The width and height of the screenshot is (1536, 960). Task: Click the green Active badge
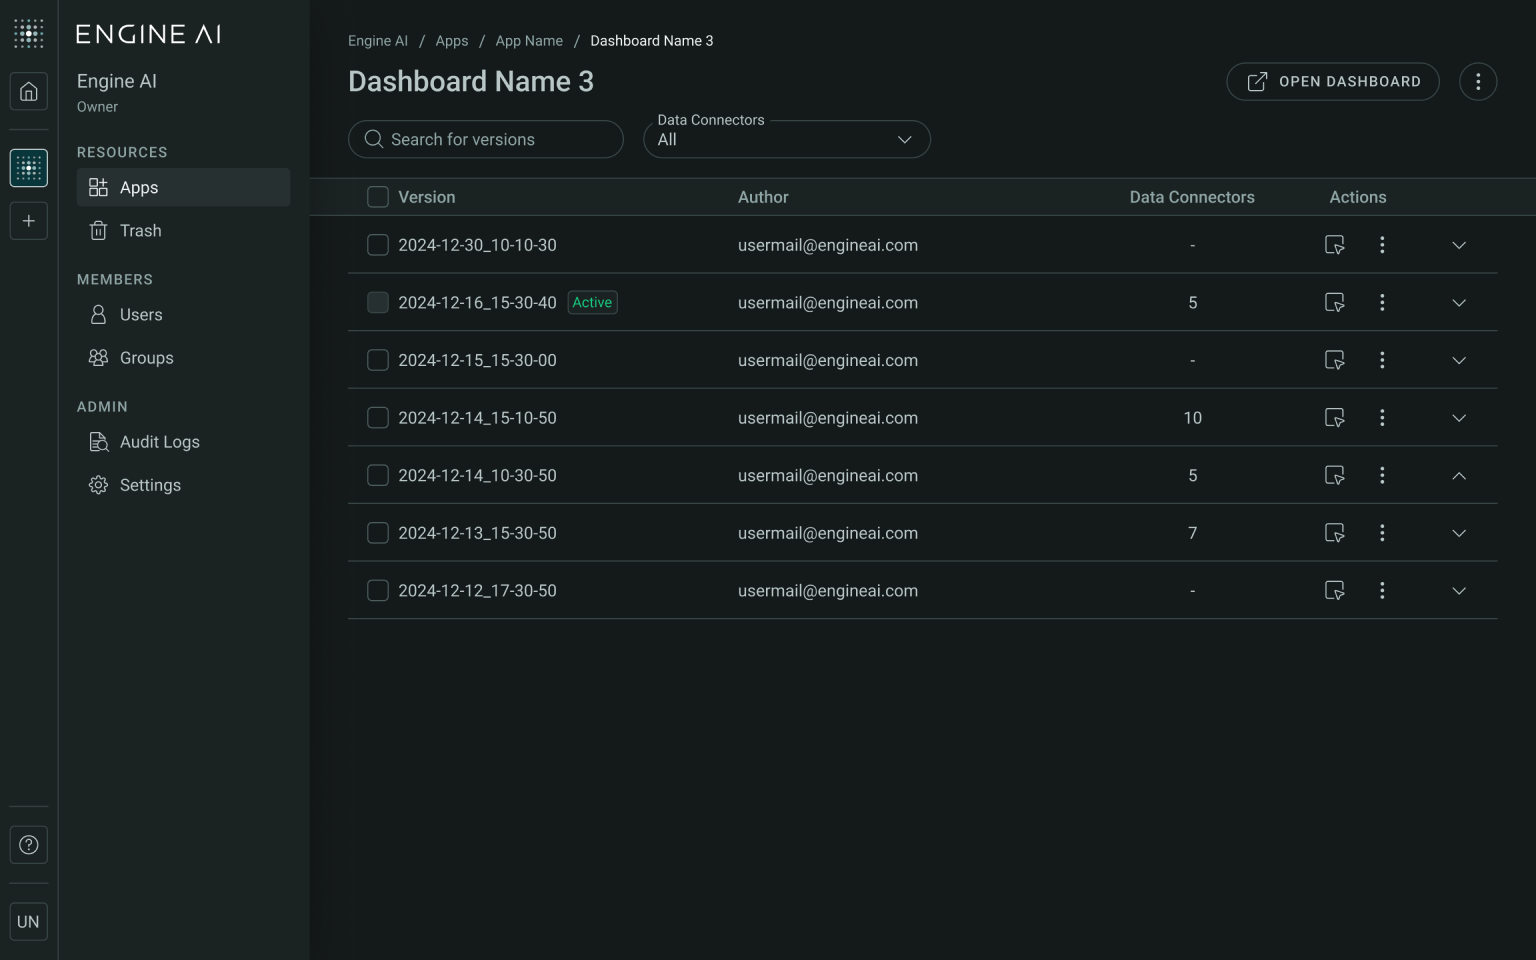[x=592, y=302]
